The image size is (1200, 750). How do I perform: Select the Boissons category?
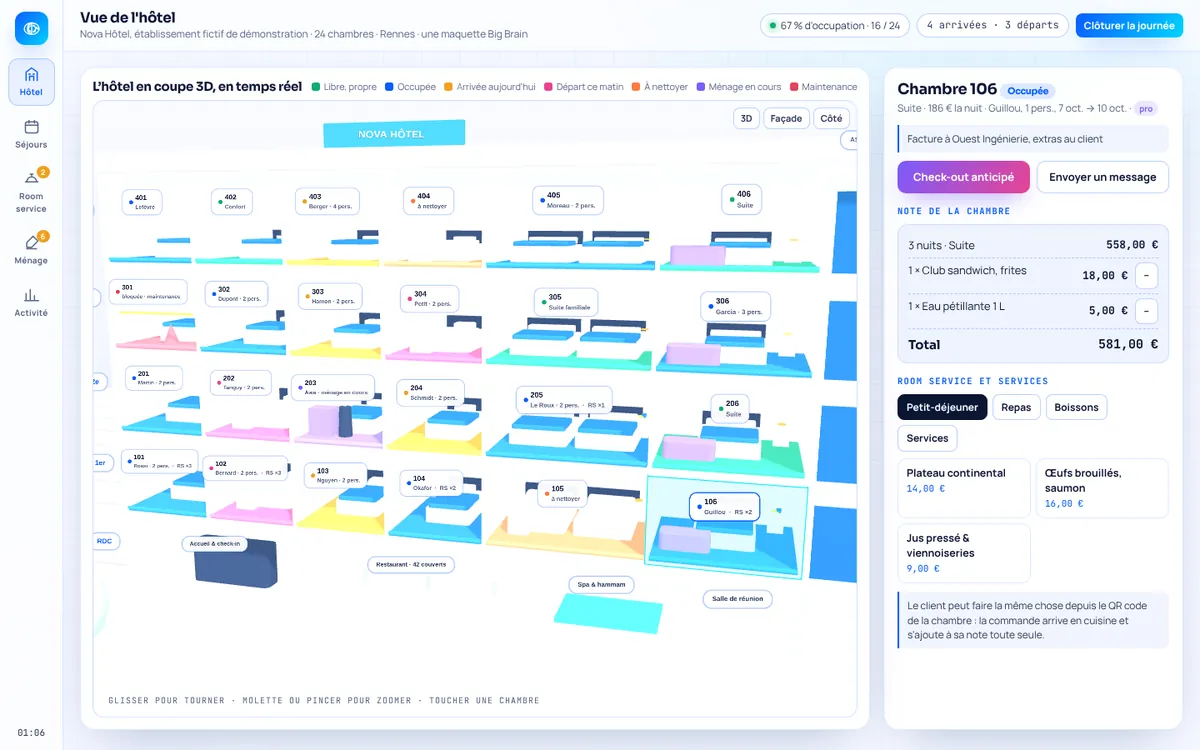pyautogui.click(x=1077, y=407)
